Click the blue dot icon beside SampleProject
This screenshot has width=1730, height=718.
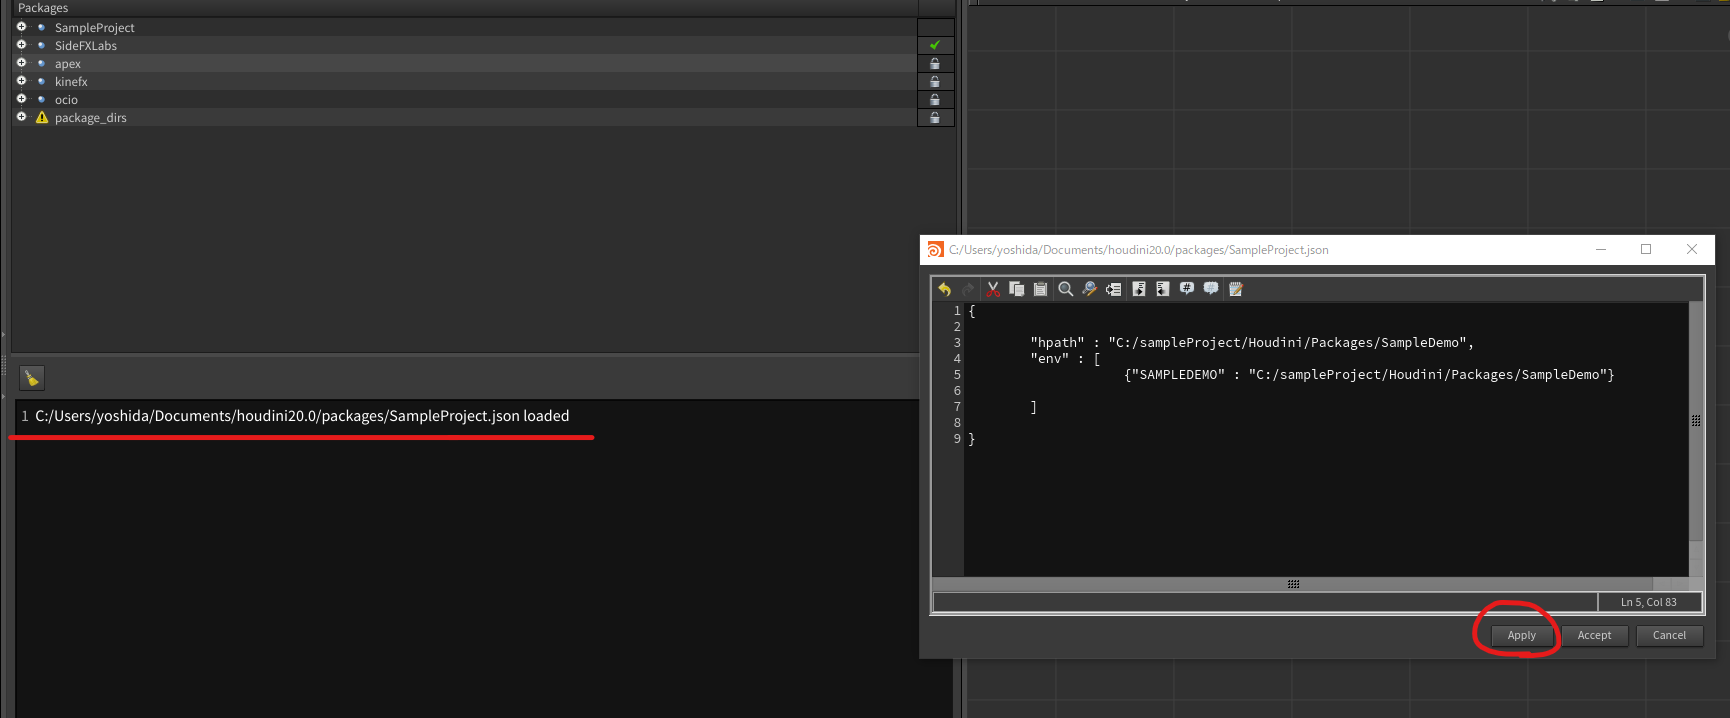tap(41, 28)
